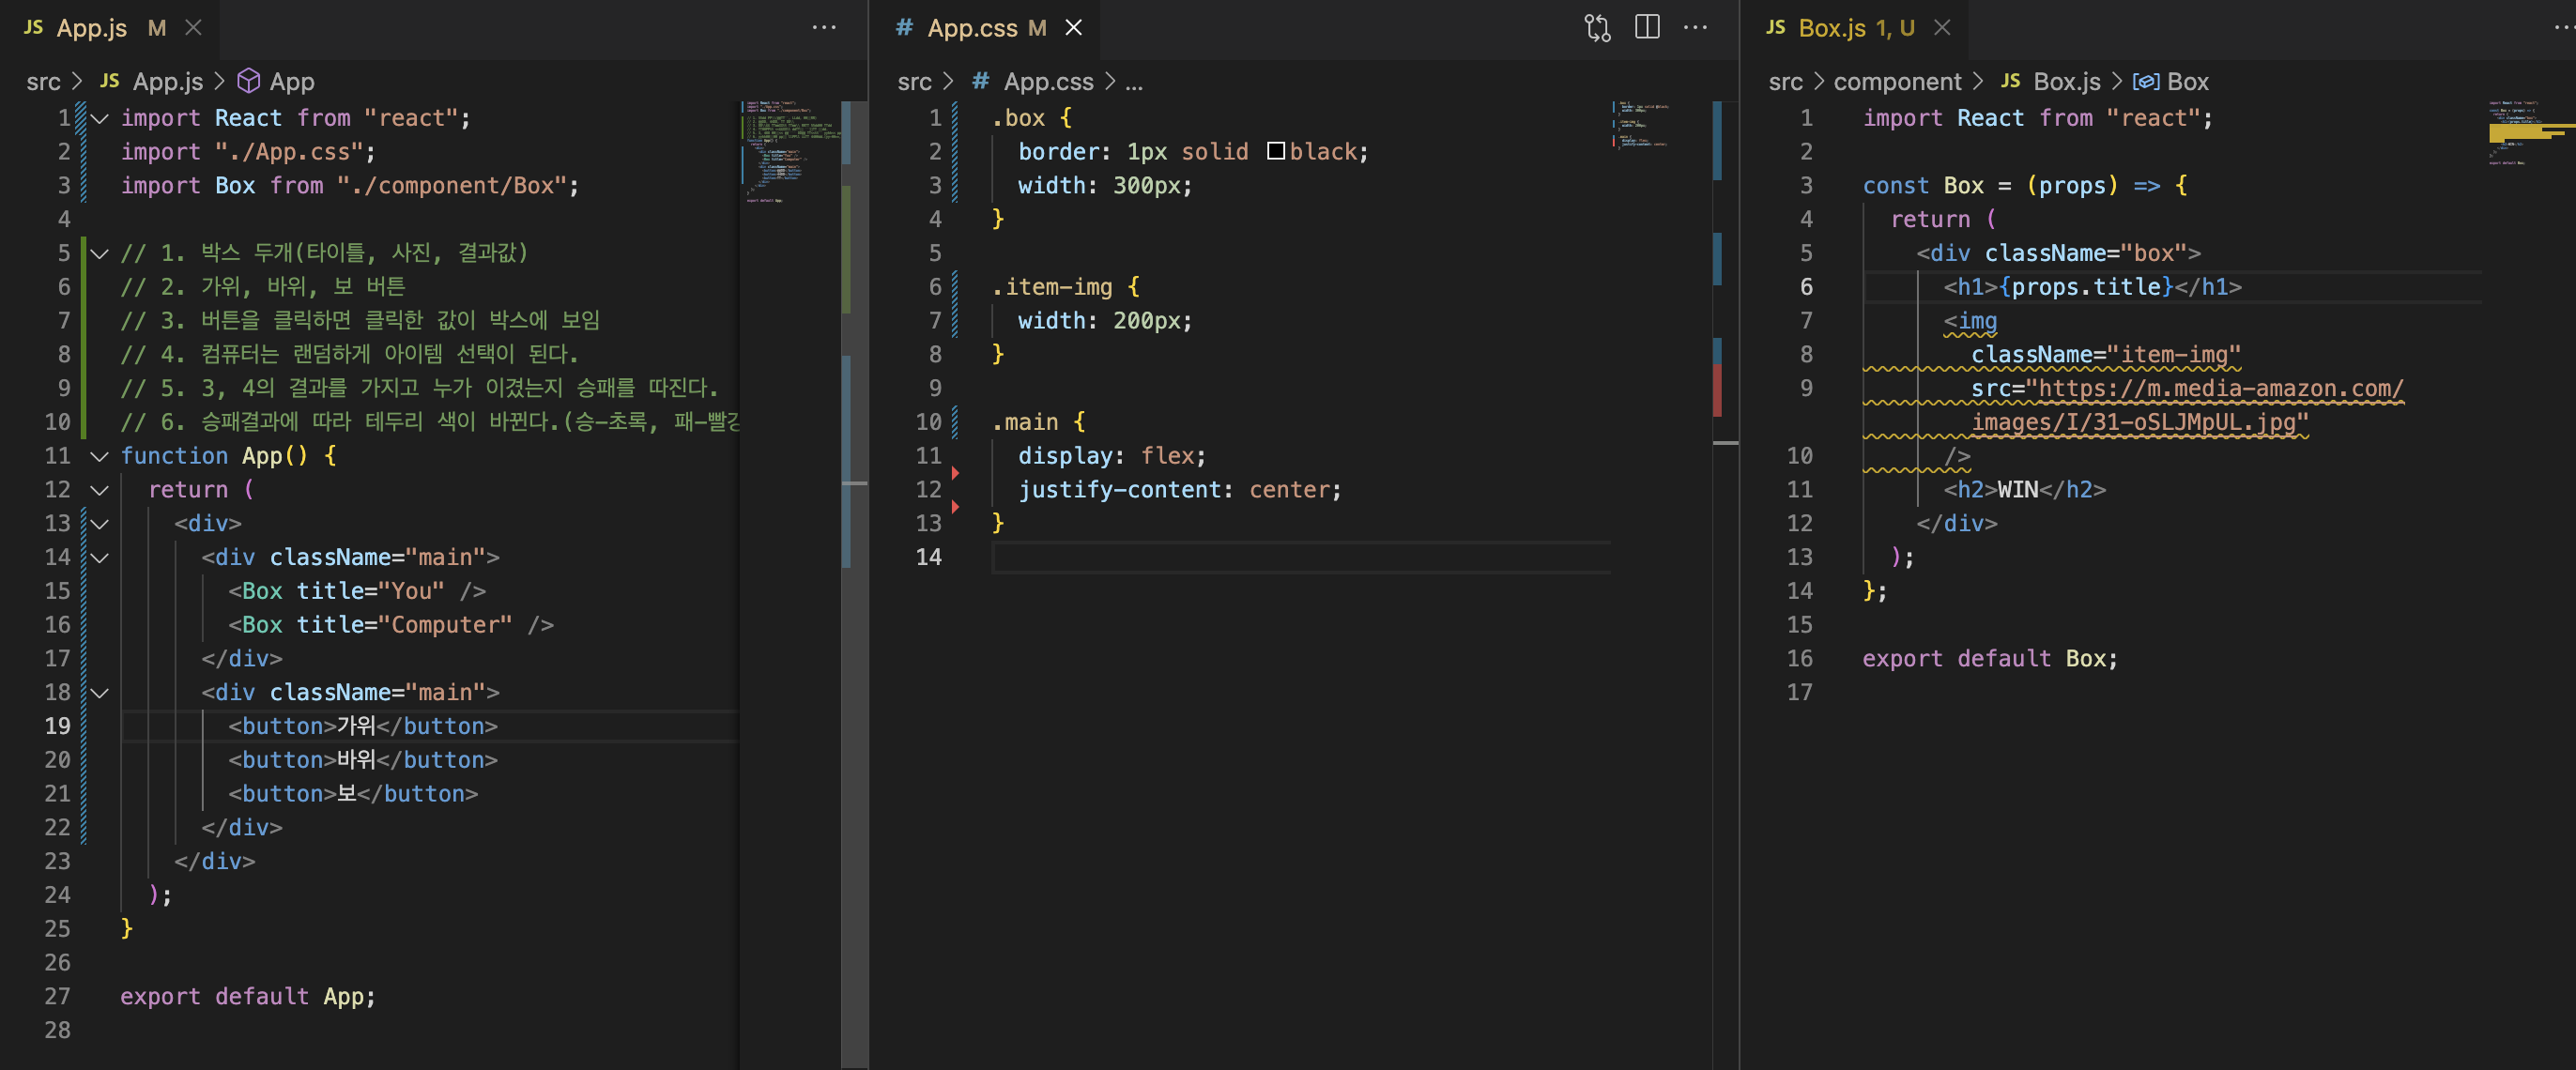This screenshot has width=2576, height=1070.
Task: Click 'const Box = (props) =>' line
Action: tap(2025, 186)
